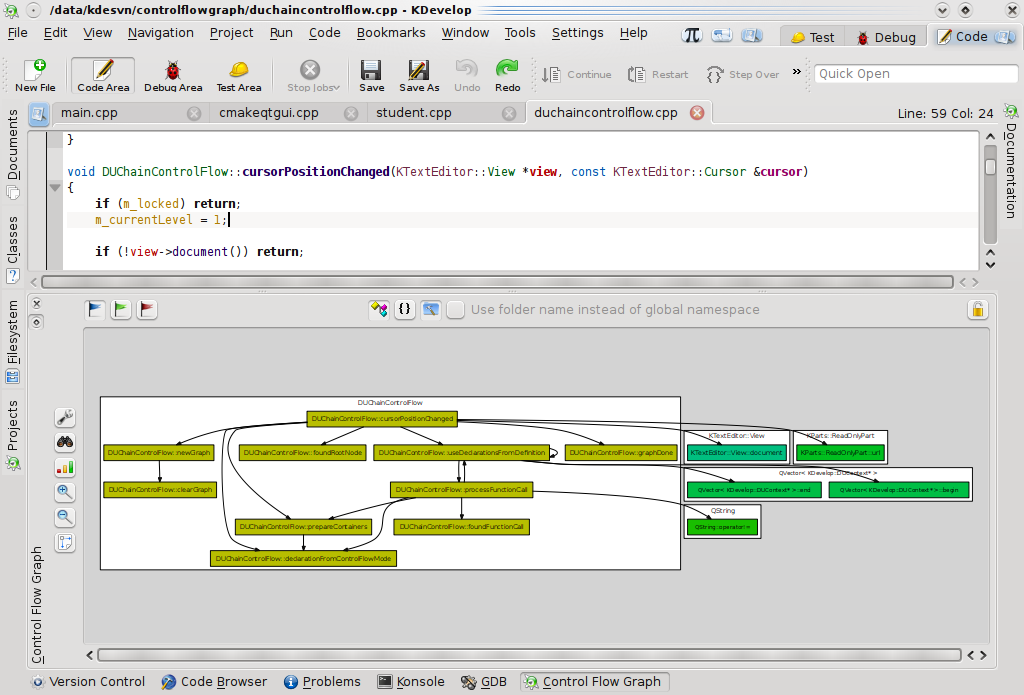The height and width of the screenshot is (695, 1024).
Task: Open the Problems panel at the bottom
Action: pyautogui.click(x=322, y=681)
